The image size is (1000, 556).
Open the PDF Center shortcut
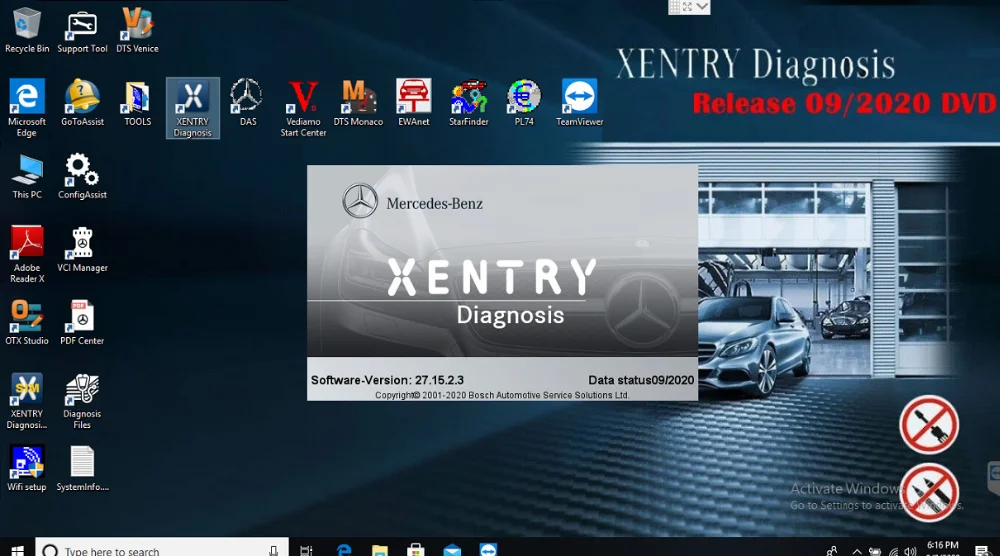coord(82,322)
